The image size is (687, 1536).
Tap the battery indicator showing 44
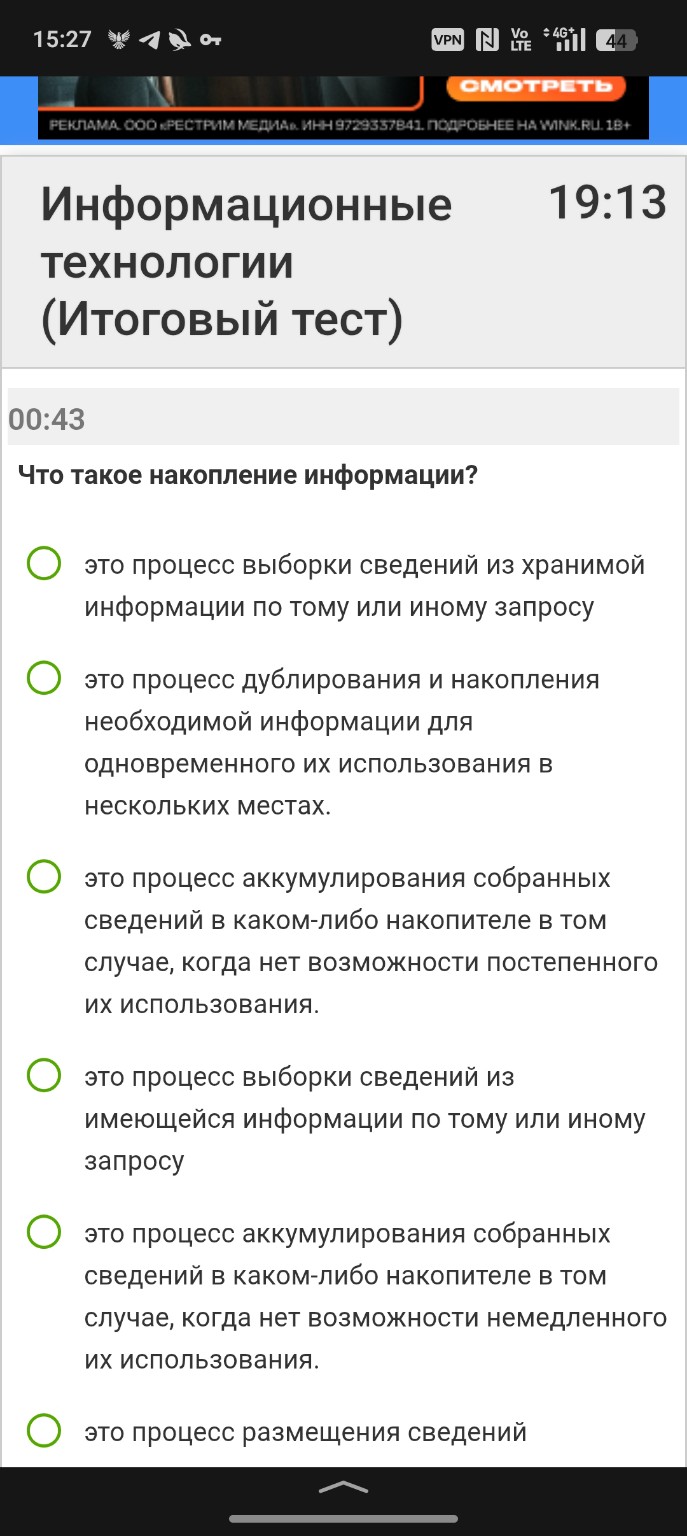[x=614, y=40]
